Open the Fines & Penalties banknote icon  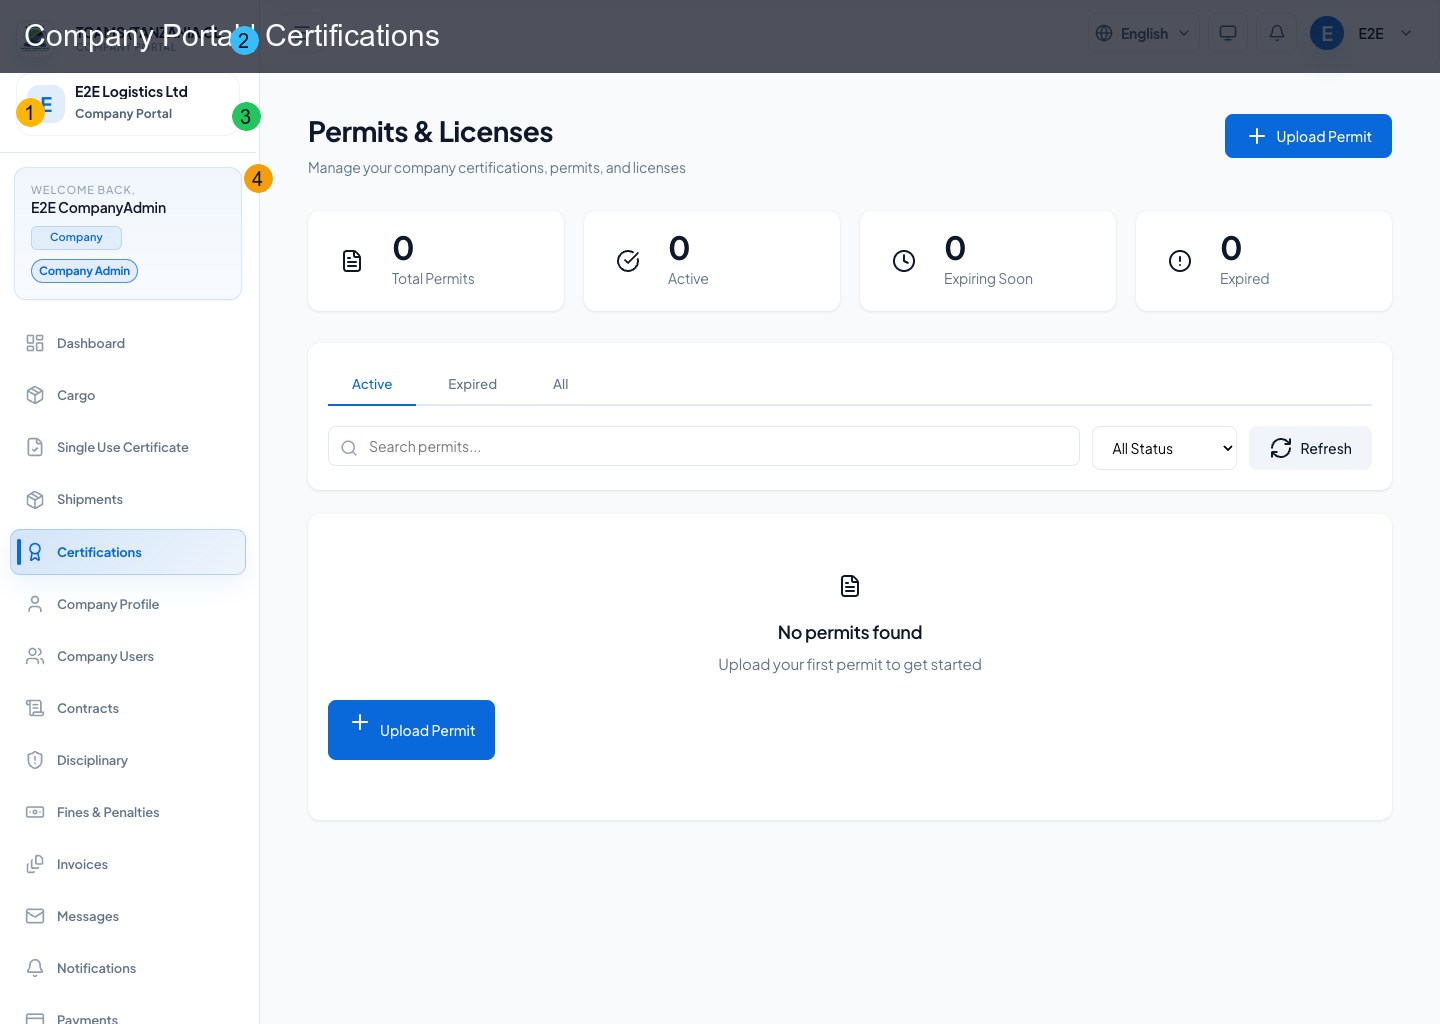[x=35, y=812]
